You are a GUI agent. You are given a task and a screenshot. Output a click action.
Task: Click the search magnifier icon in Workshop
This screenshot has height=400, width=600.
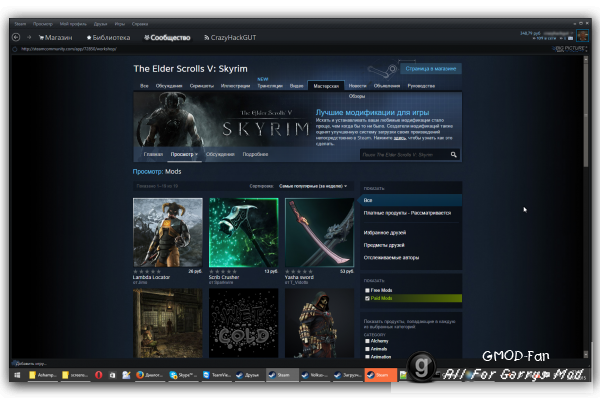pyautogui.click(x=453, y=155)
